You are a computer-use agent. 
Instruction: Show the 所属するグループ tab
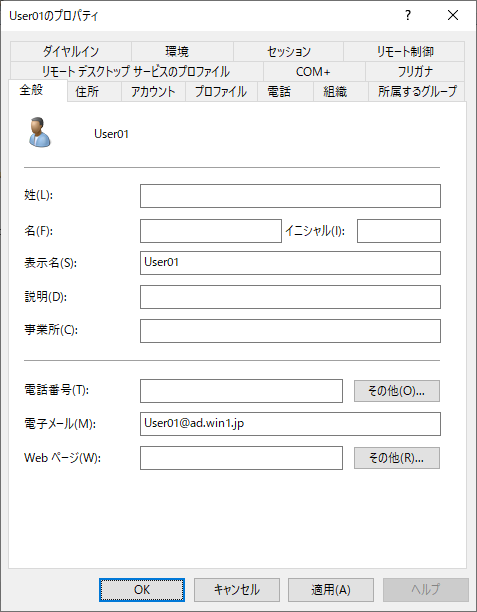pyautogui.click(x=417, y=92)
